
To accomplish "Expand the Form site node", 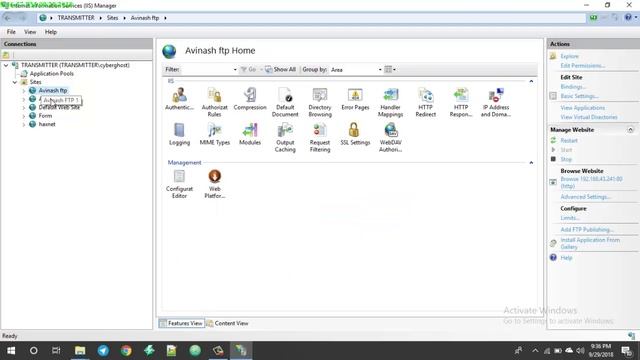I will (x=24, y=116).
